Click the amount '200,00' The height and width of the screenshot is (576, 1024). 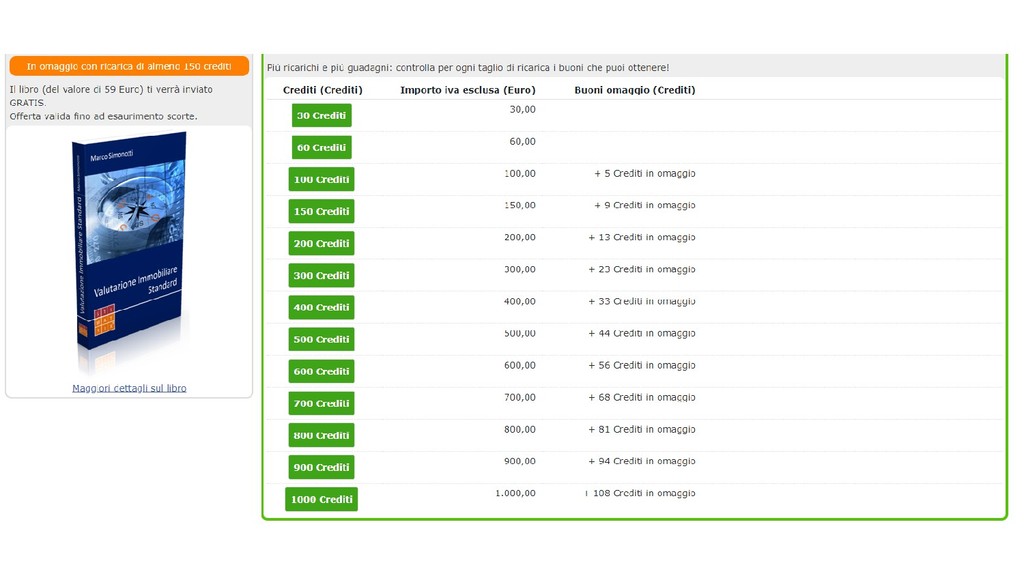pyautogui.click(x=520, y=237)
